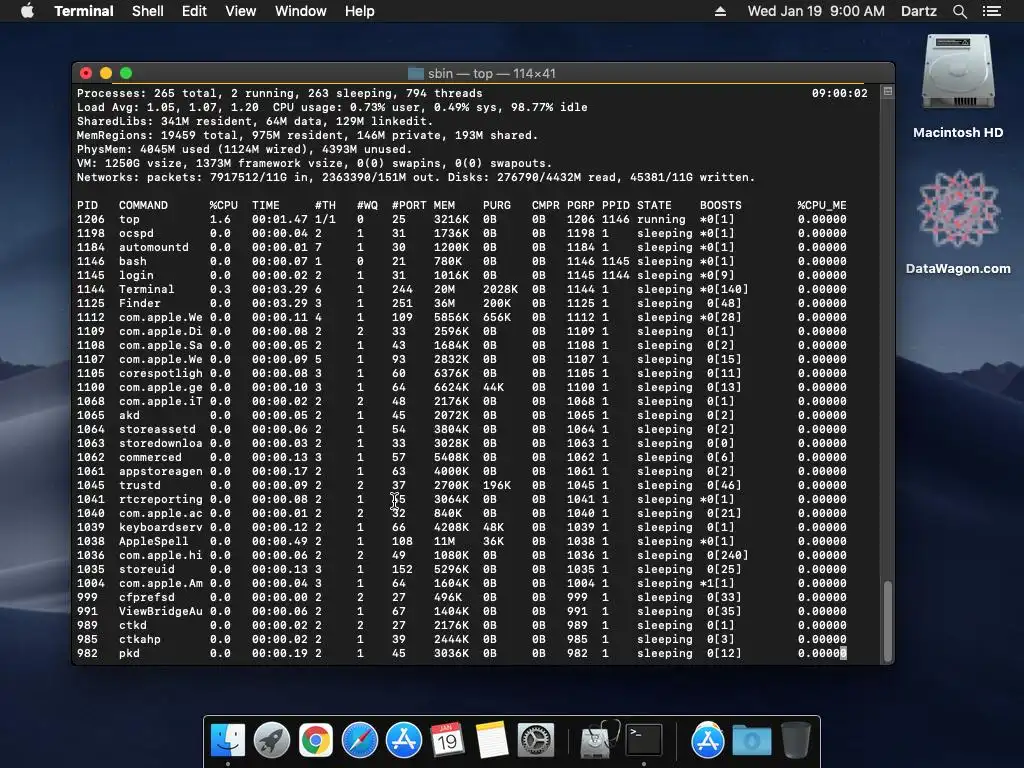Click the split pane icon in Terminal
The image size is (1024, 768).
pyautogui.click(x=888, y=92)
